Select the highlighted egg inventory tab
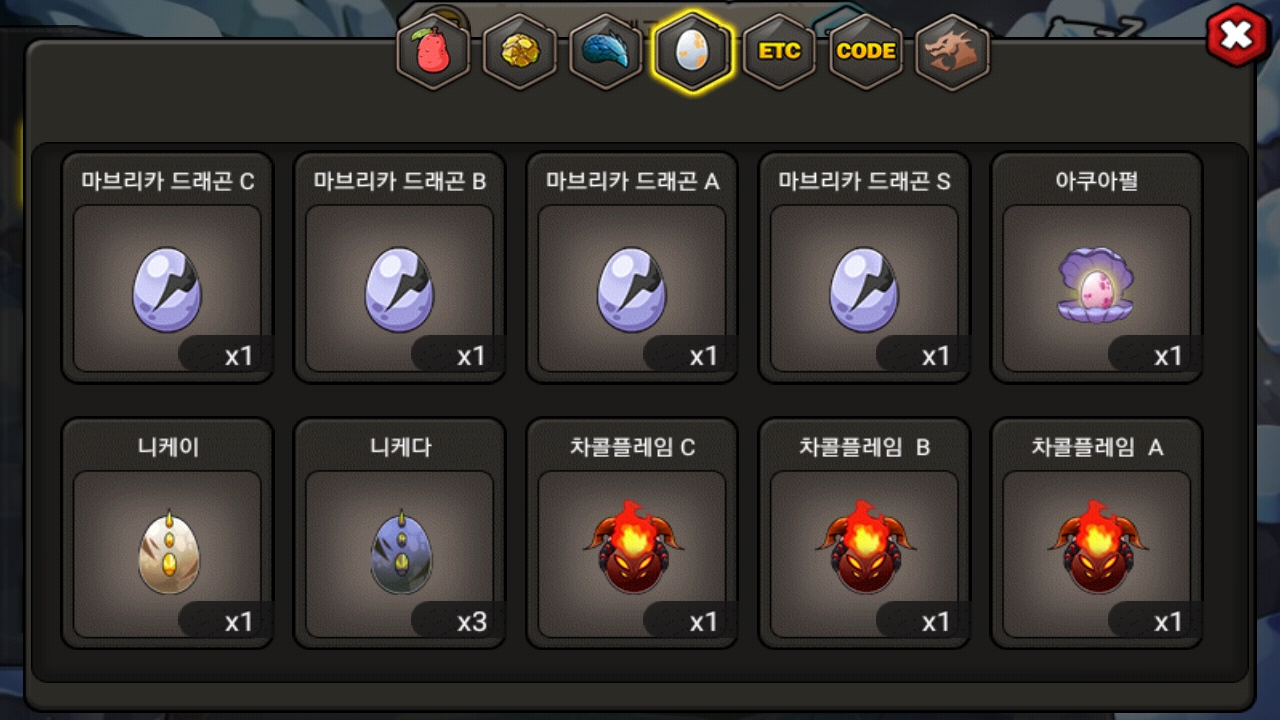1280x720 pixels. pyautogui.click(x=693, y=51)
